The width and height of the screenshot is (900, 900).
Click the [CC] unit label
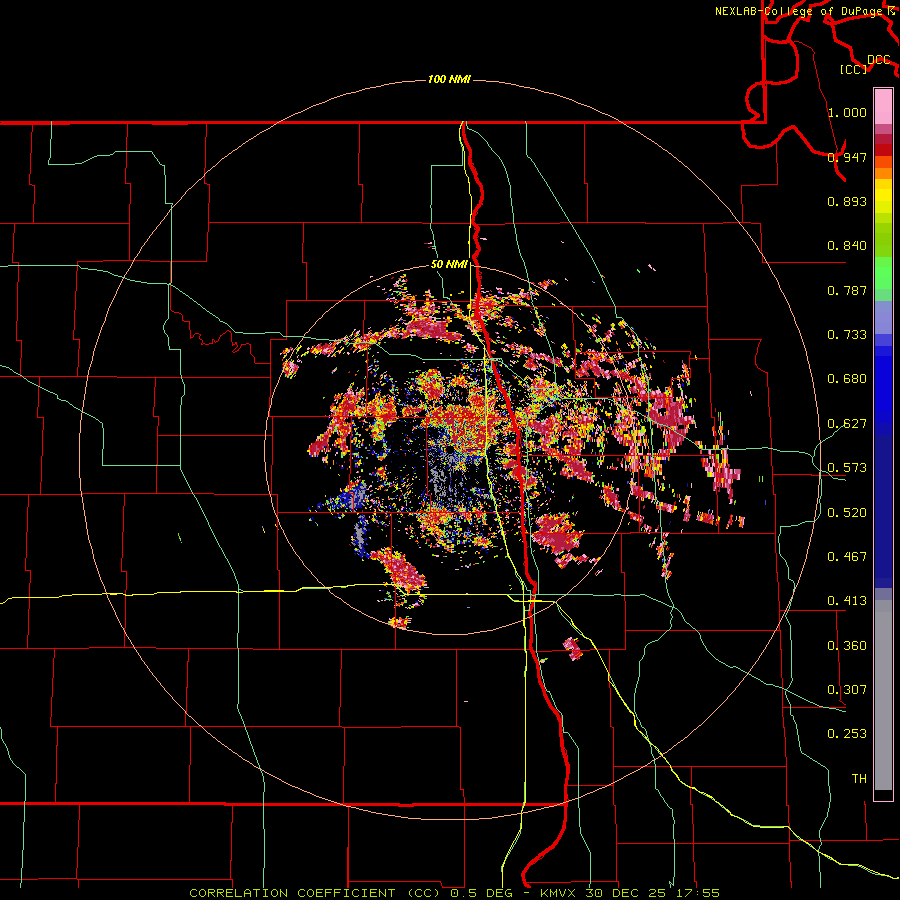click(854, 69)
